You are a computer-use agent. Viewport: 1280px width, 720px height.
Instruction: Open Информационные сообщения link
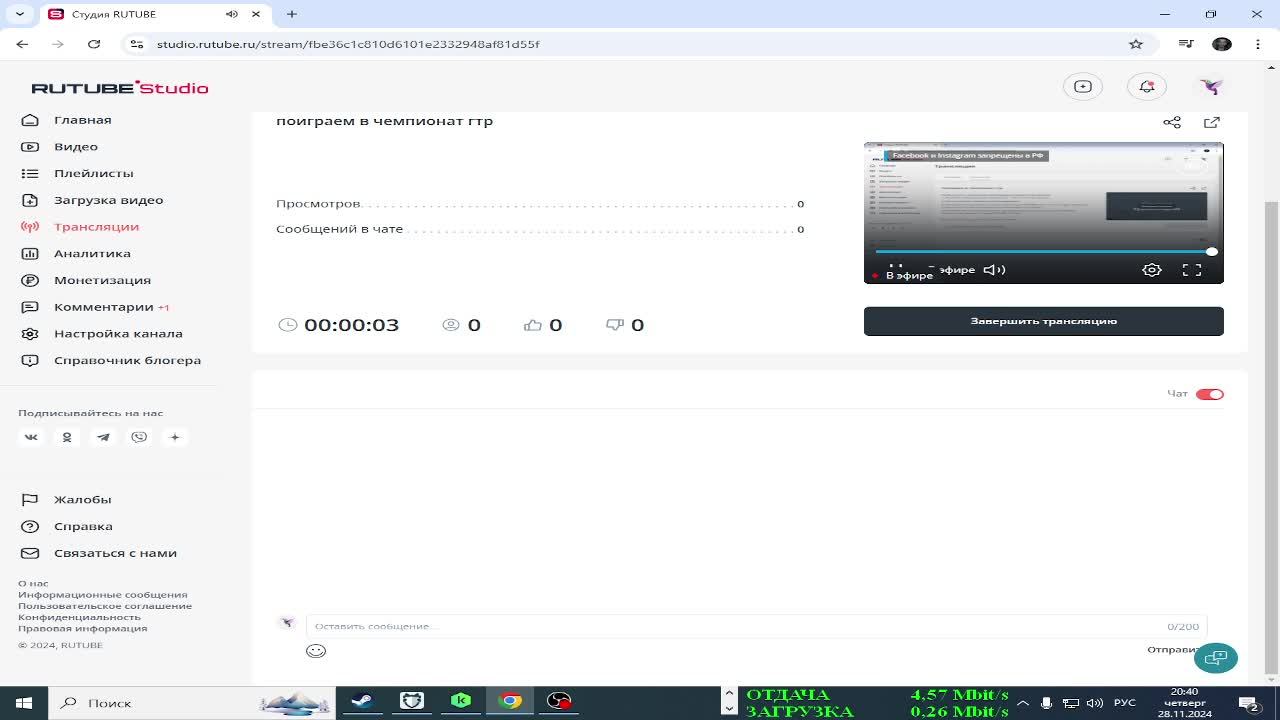102,595
